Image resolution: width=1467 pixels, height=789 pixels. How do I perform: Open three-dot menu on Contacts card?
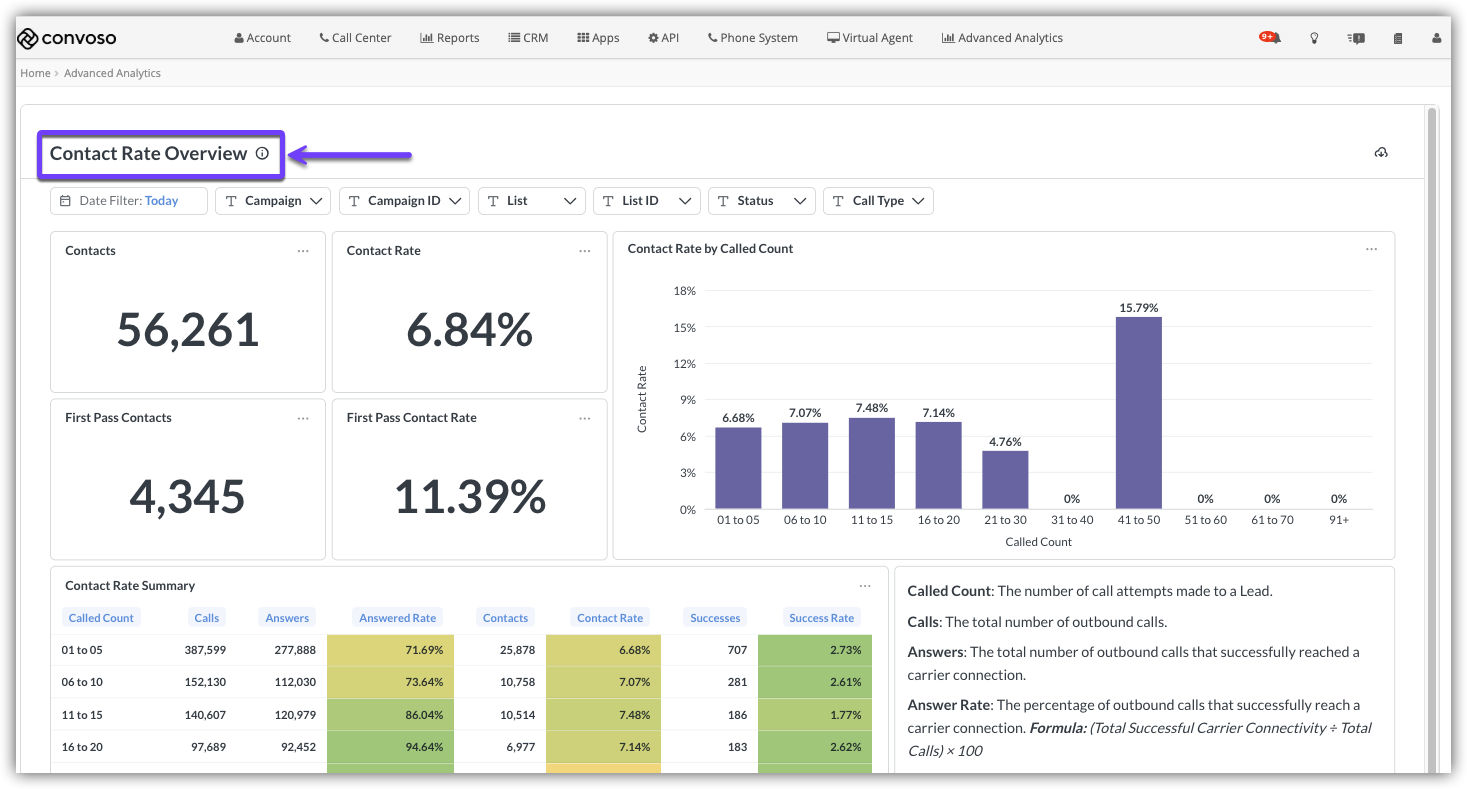[303, 251]
